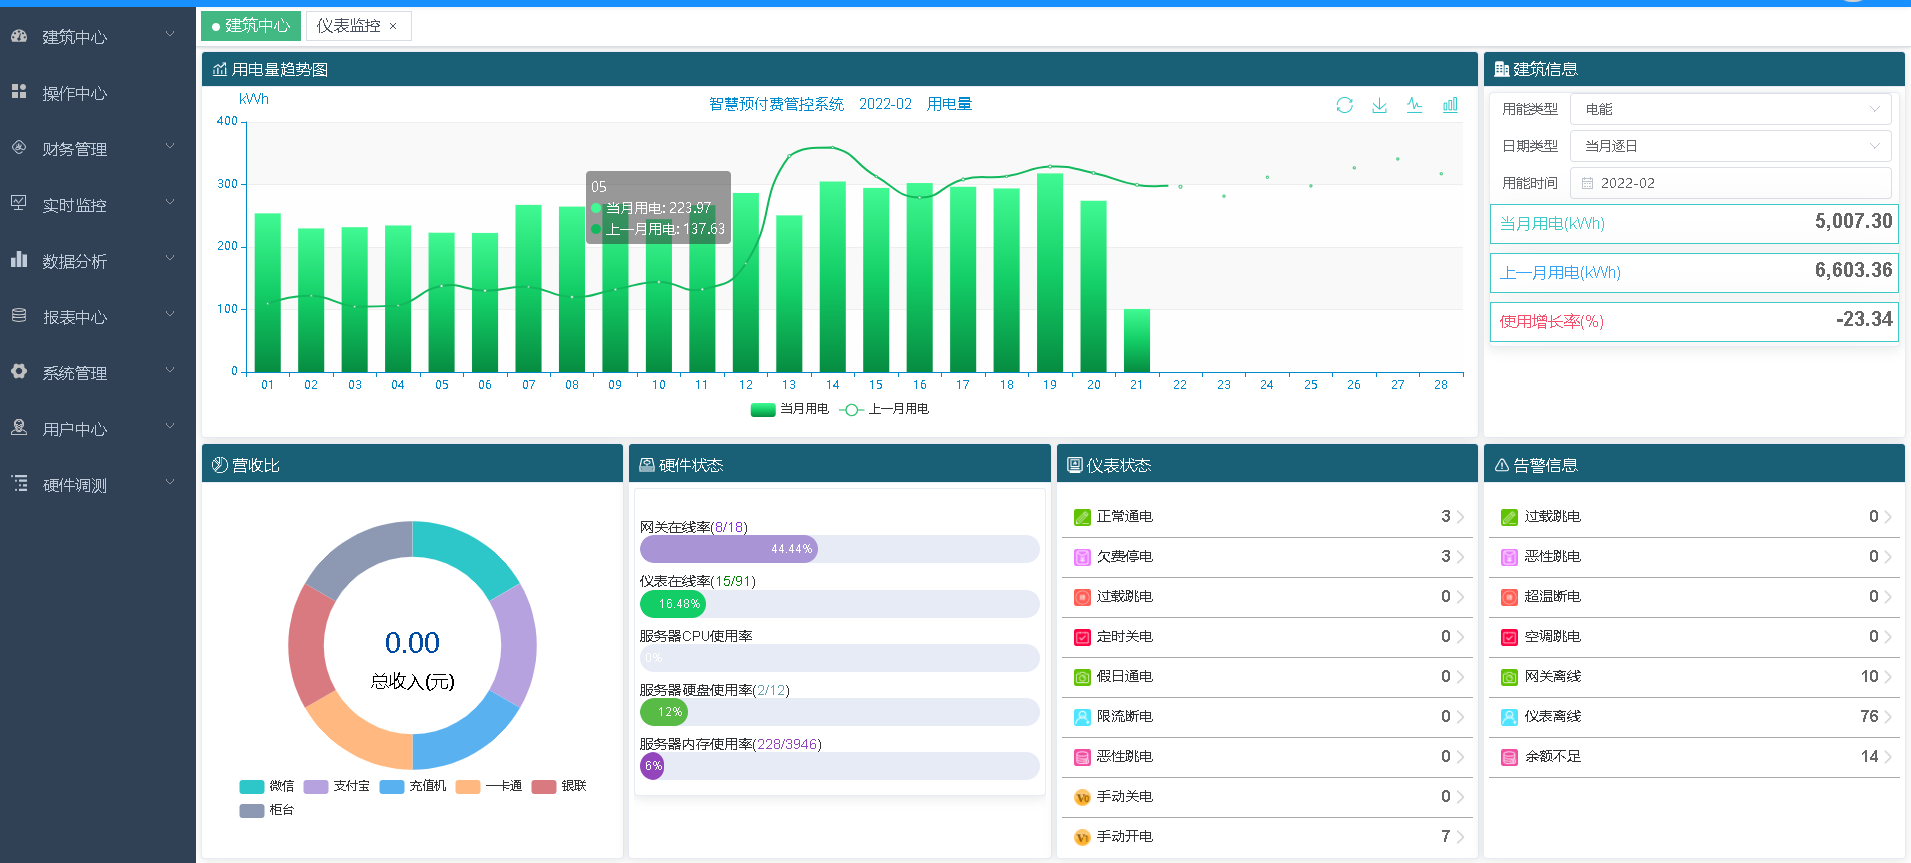Click the 硬件调测 sidebar list icon
The image size is (1911, 863).
[x=19, y=483]
